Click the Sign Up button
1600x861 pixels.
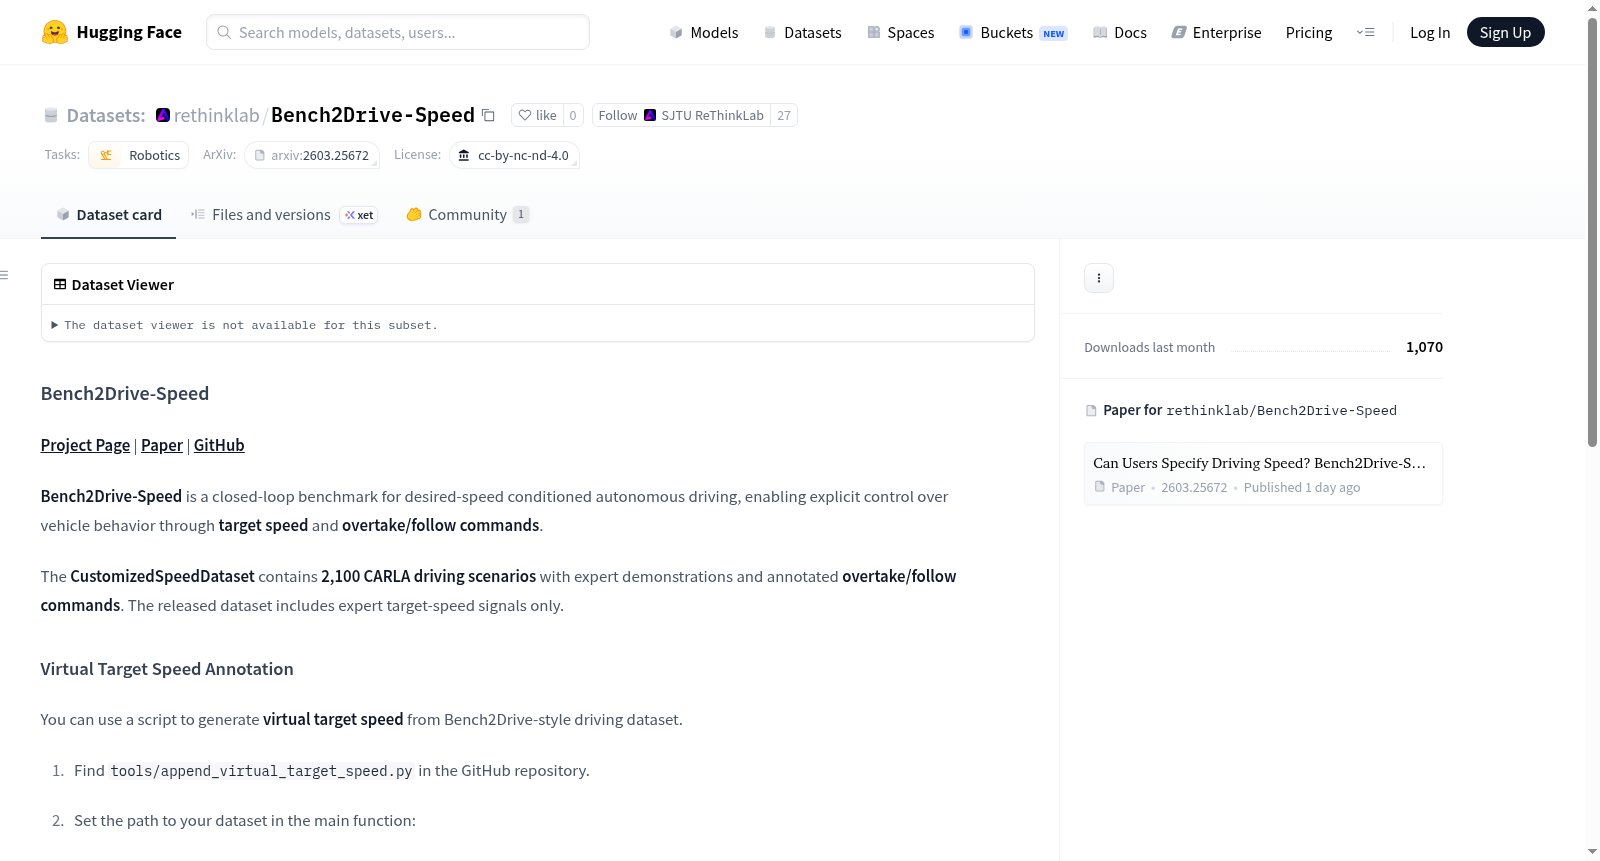(x=1505, y=32)
